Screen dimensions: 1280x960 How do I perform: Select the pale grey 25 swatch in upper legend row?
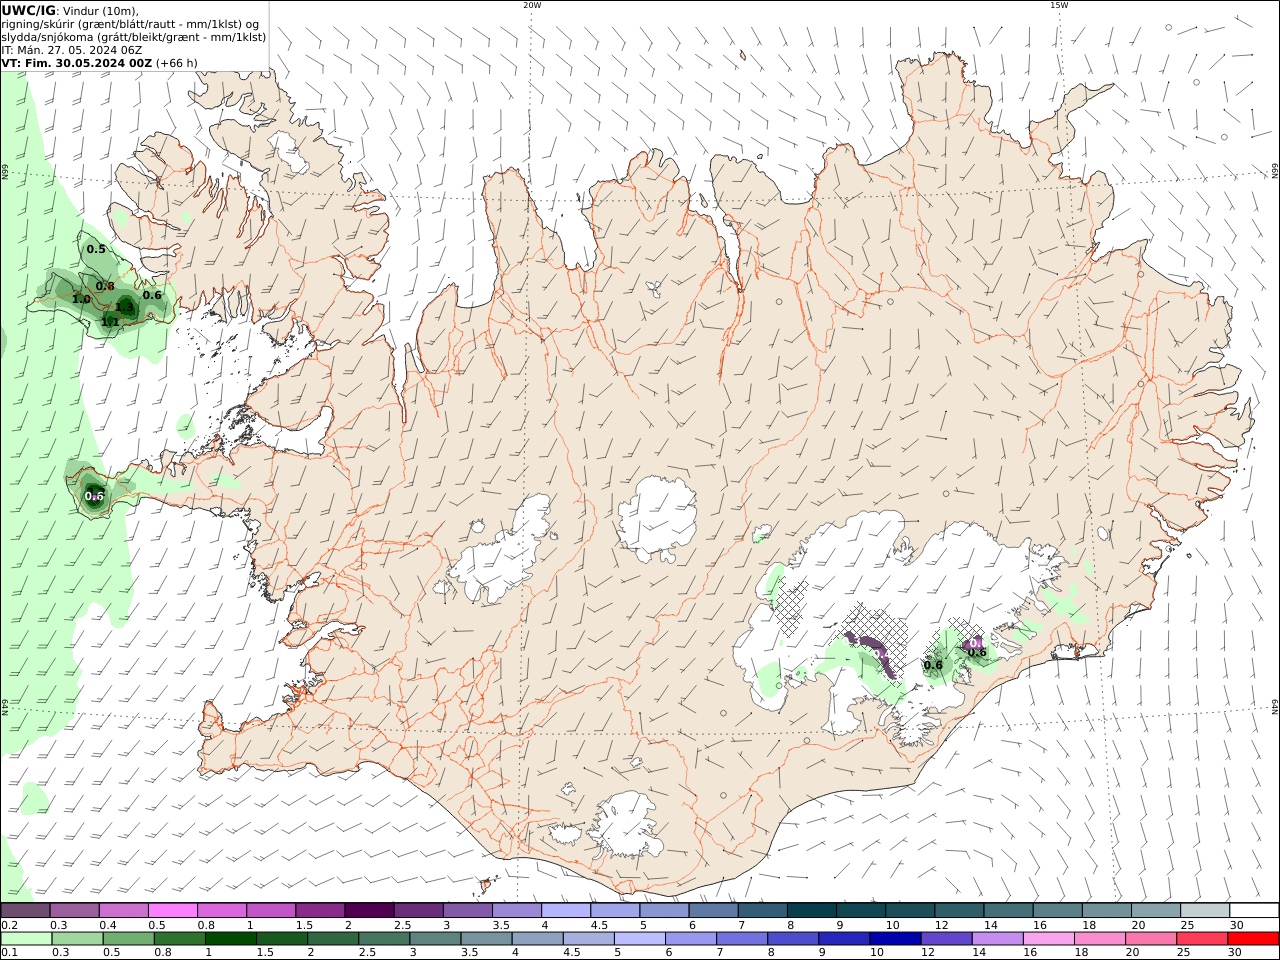[x=1203, y=911]
